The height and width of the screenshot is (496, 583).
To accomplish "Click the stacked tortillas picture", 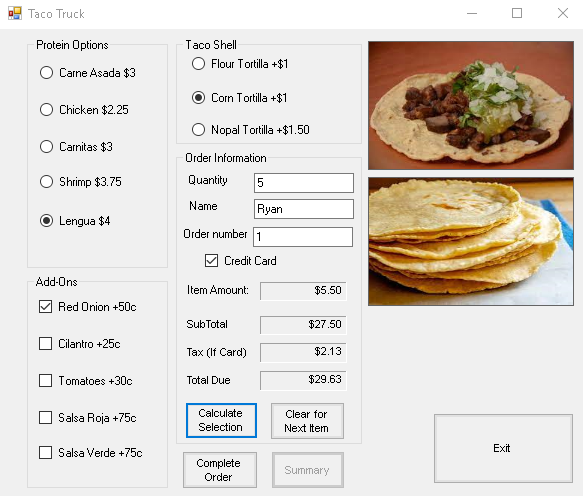I will point(471,242).
